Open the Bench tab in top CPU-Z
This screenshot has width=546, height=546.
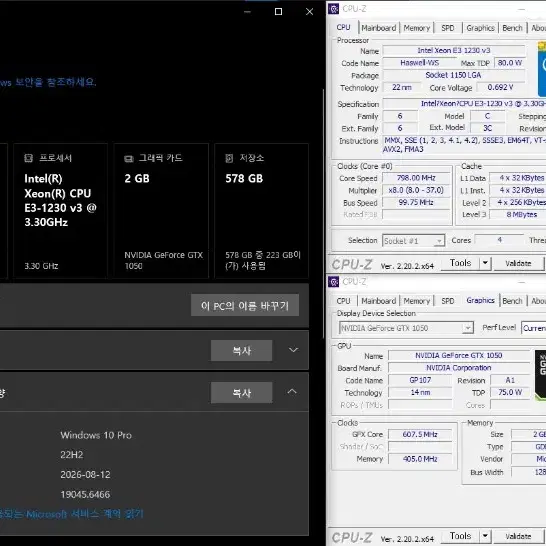[512, 28]
